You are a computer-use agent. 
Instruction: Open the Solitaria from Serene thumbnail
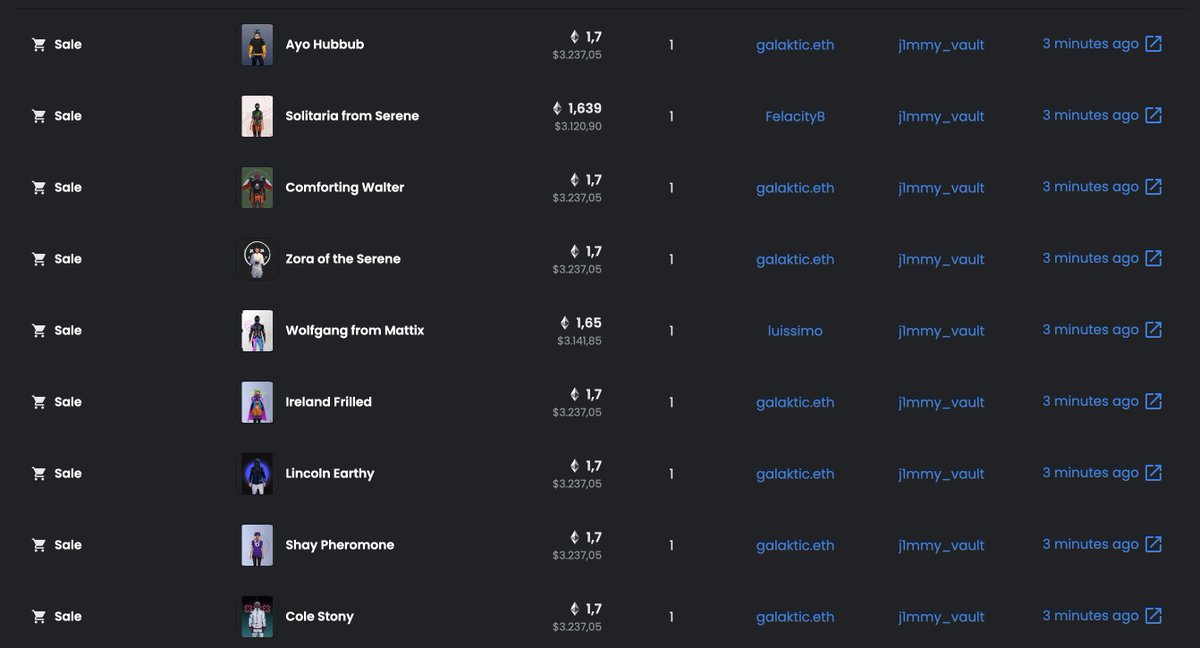257,116
